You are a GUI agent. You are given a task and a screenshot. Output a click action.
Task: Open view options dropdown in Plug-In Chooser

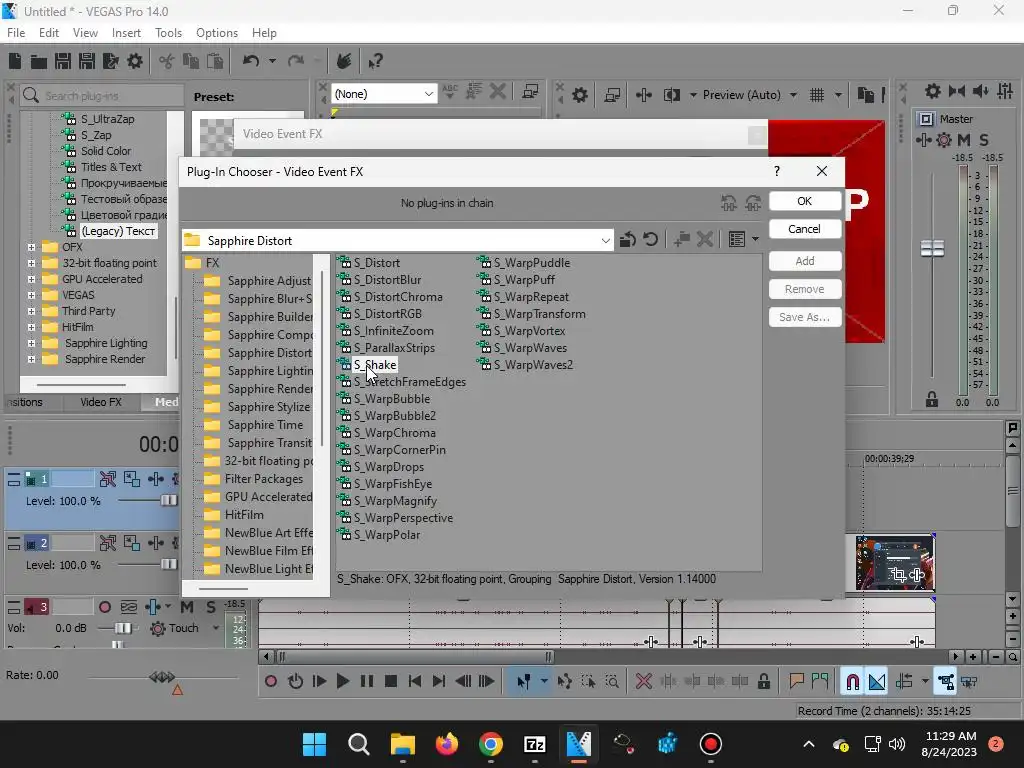755,240
